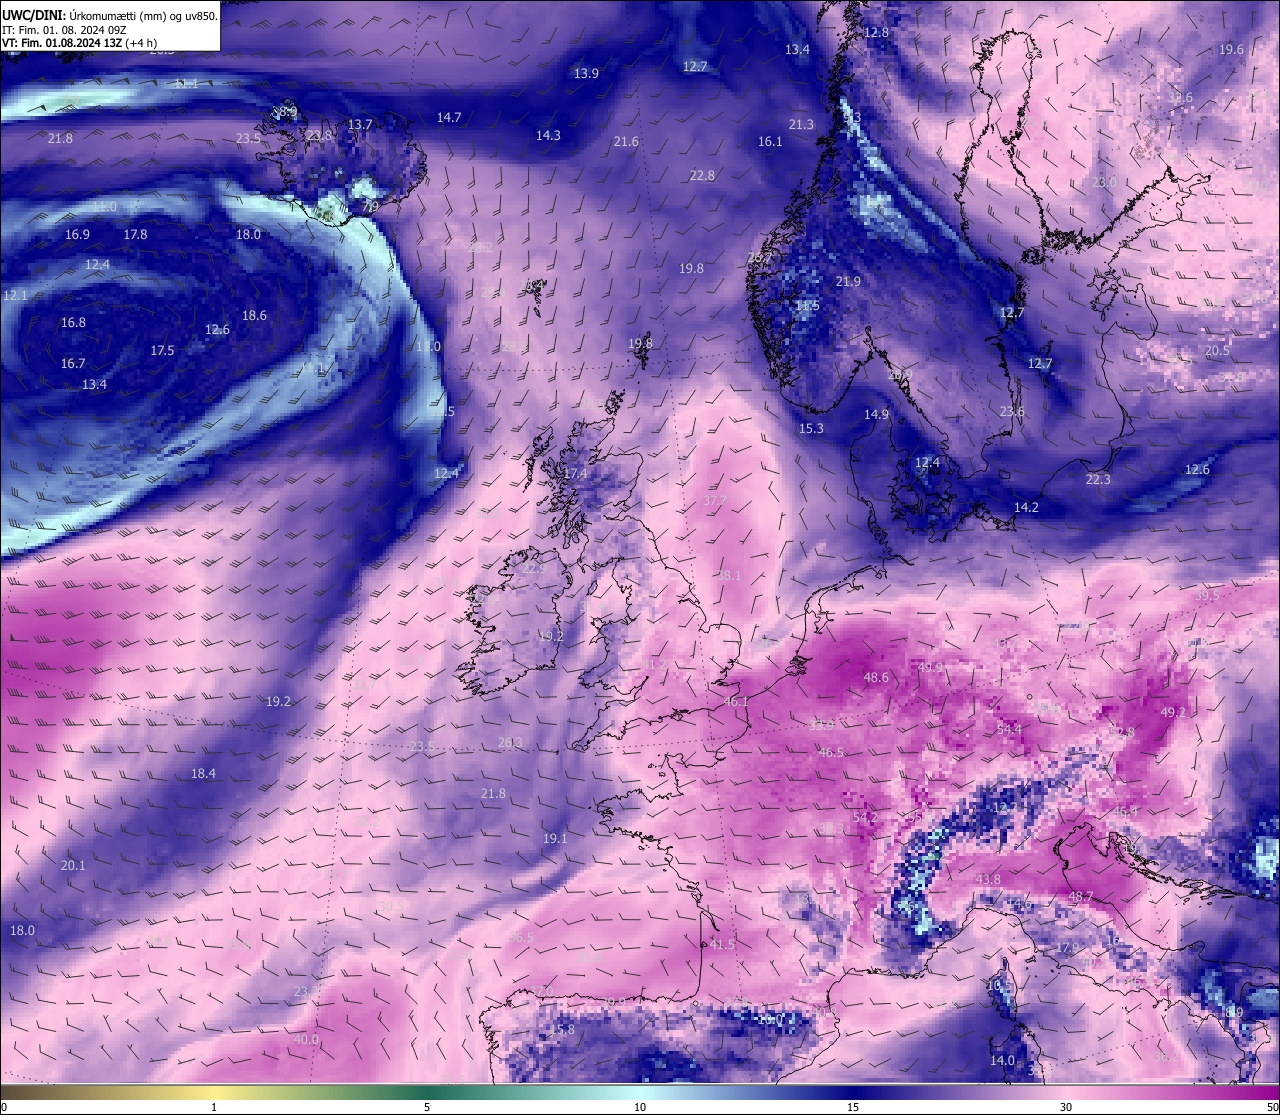
Task: Select the 12.1 value at the left edge
Action: click(x=15, y=295)
